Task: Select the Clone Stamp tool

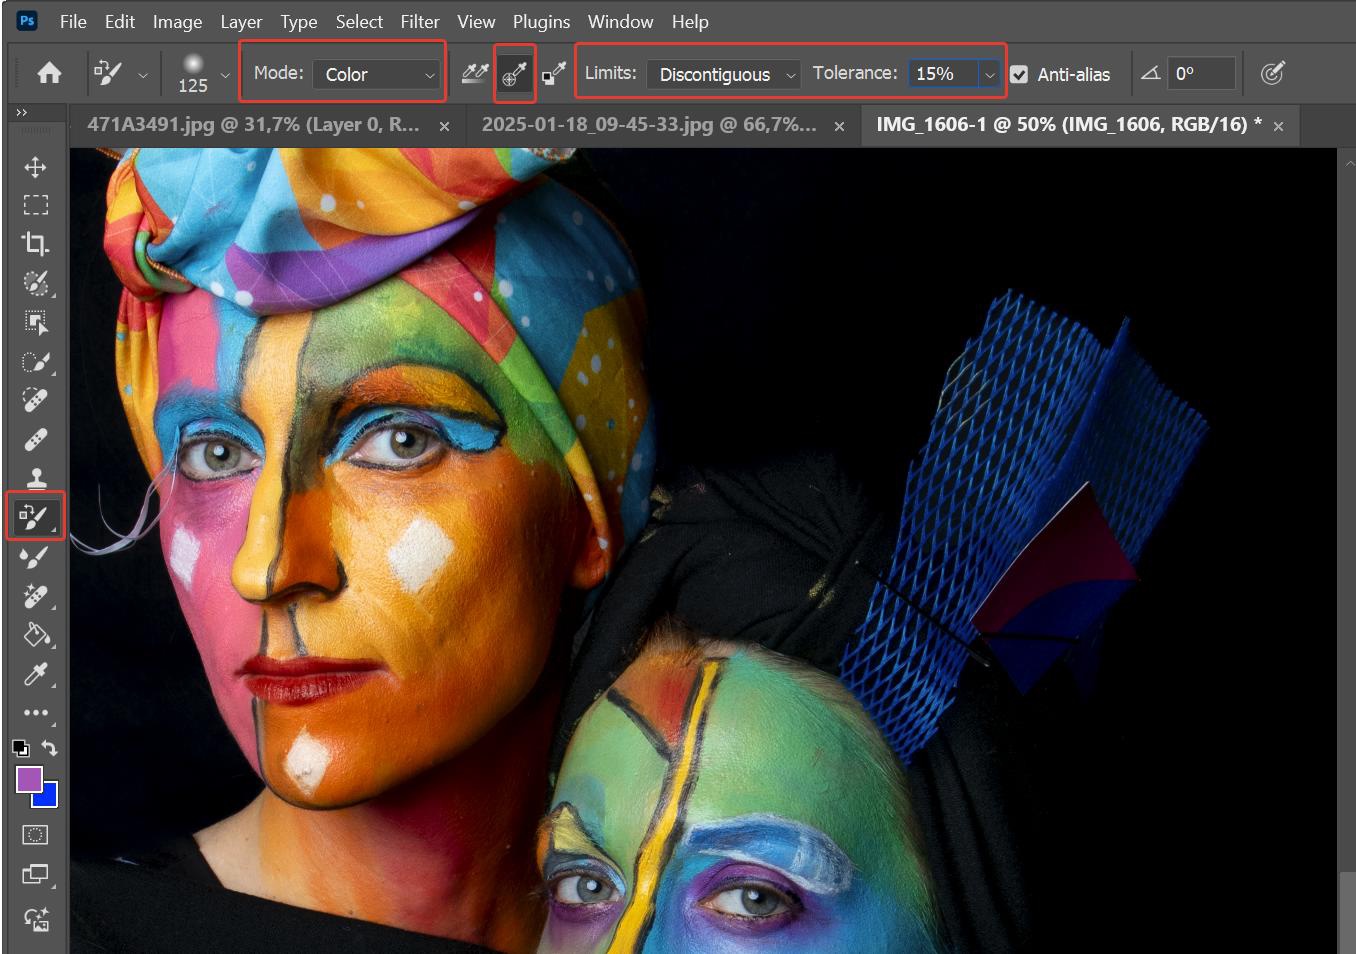Action: click(x=35, y=478)
